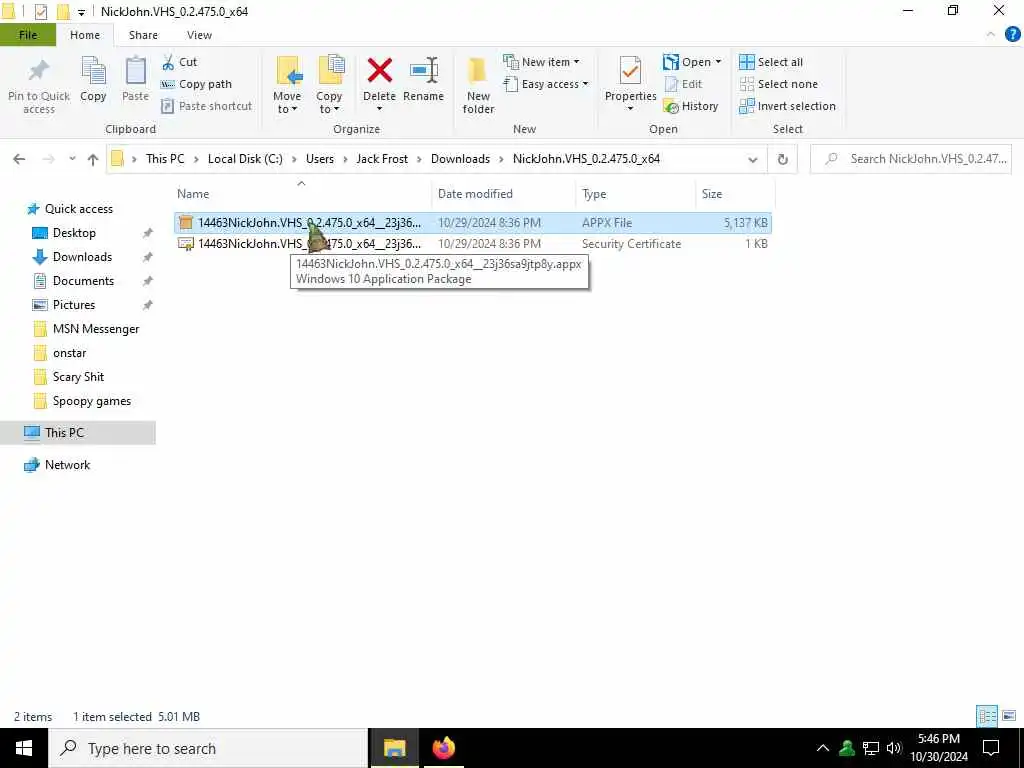The image size is (1024, 768).
Task: Open File Explorer from the taskbar
Action: 394,748
